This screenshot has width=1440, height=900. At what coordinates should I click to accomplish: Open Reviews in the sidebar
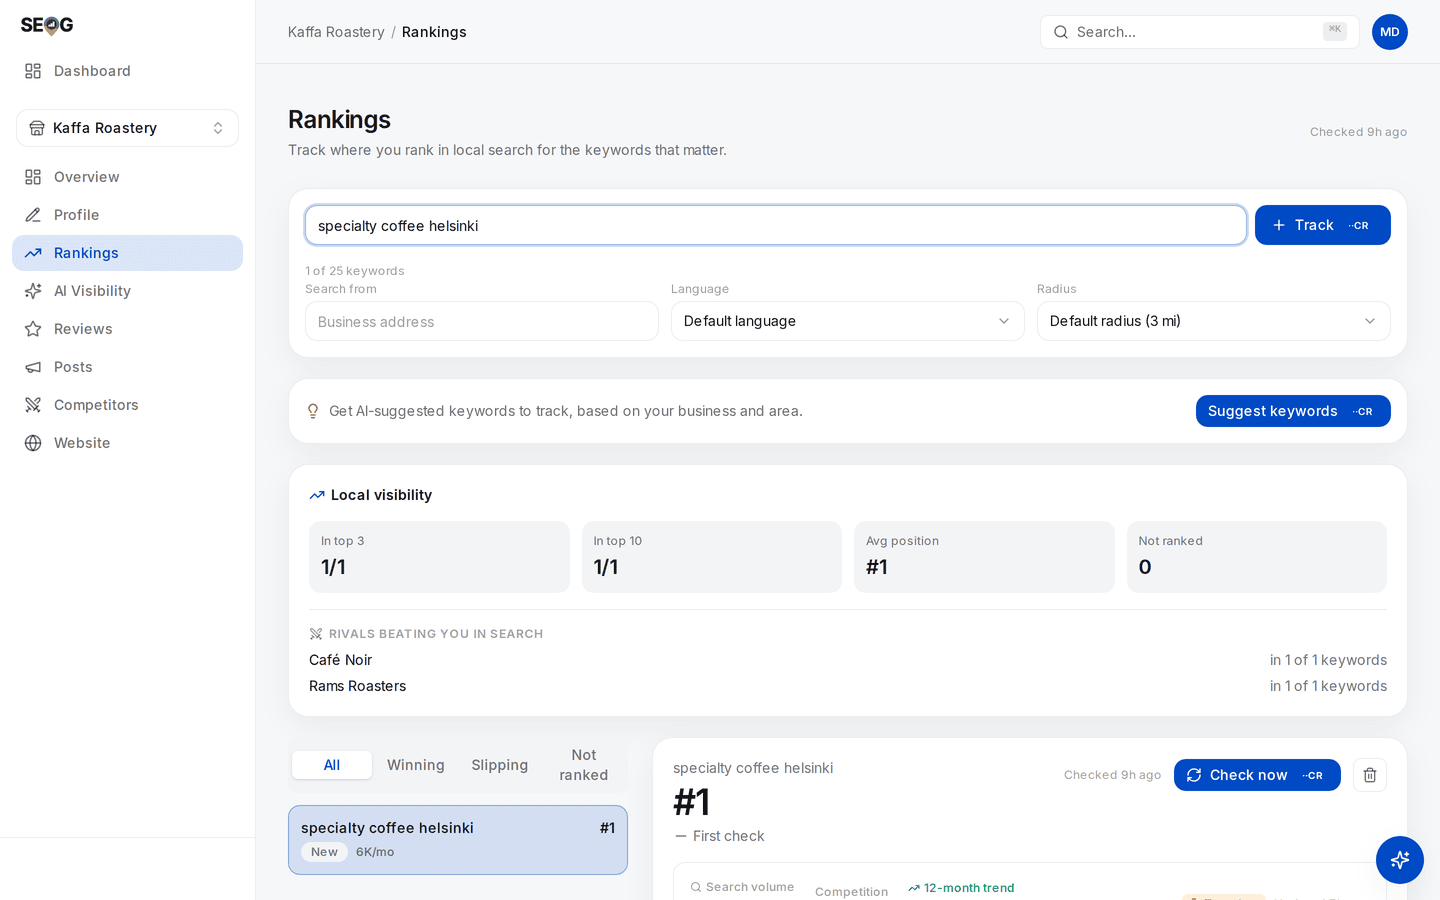pos(127,329)
